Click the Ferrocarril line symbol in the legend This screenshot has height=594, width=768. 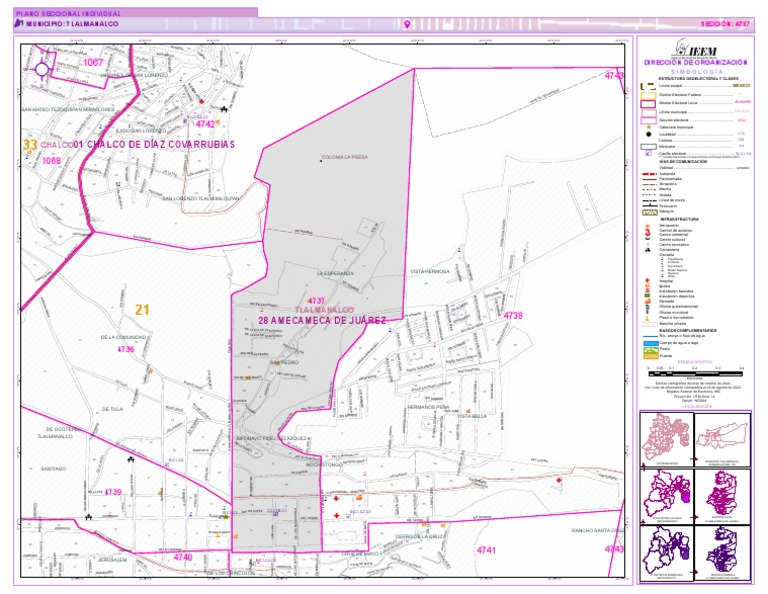pyautogui.click(x=648, y=206)
